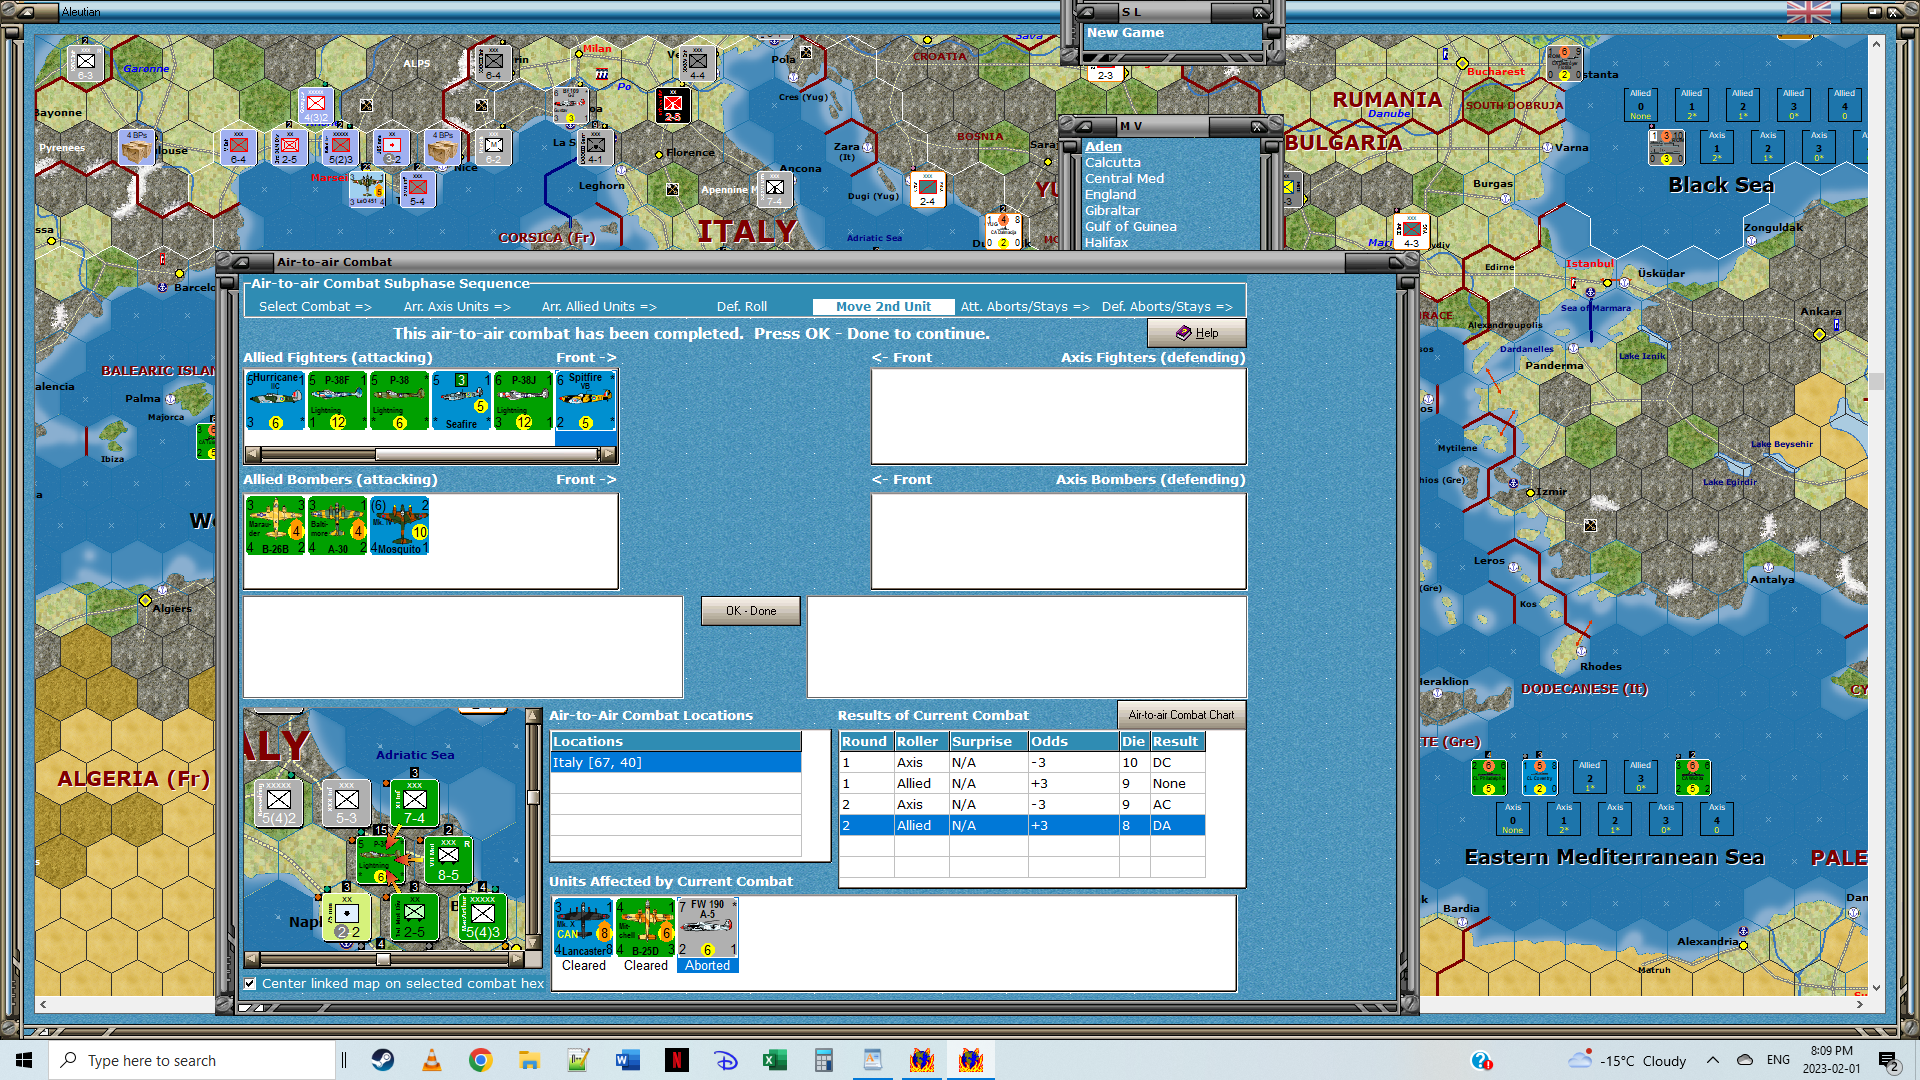Click the Pisa 2-4 unit on the Adriatic coast
Screen dimensions: 1920x1080
(927, 189)
